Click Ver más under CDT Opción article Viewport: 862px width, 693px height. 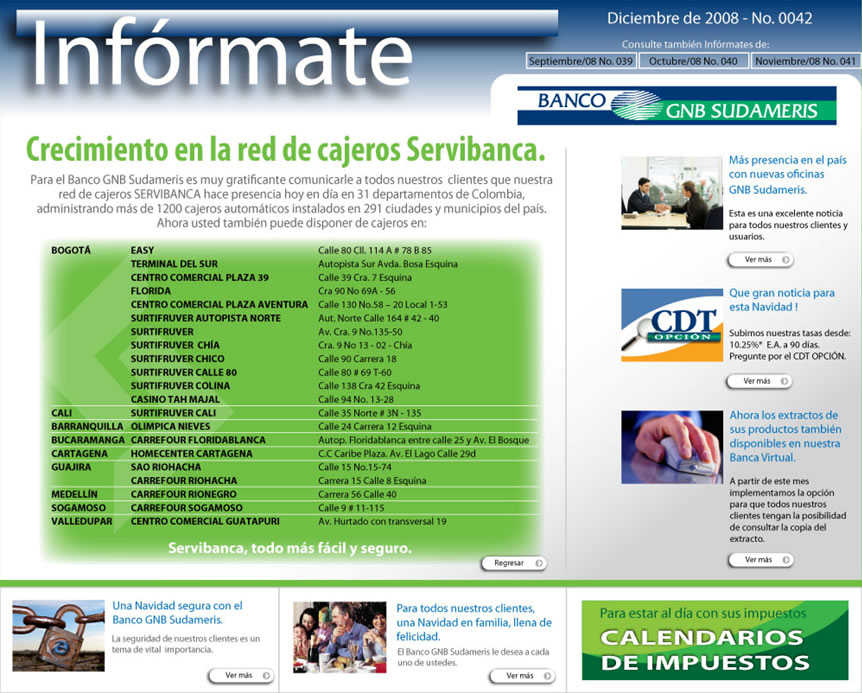[759, 381]
